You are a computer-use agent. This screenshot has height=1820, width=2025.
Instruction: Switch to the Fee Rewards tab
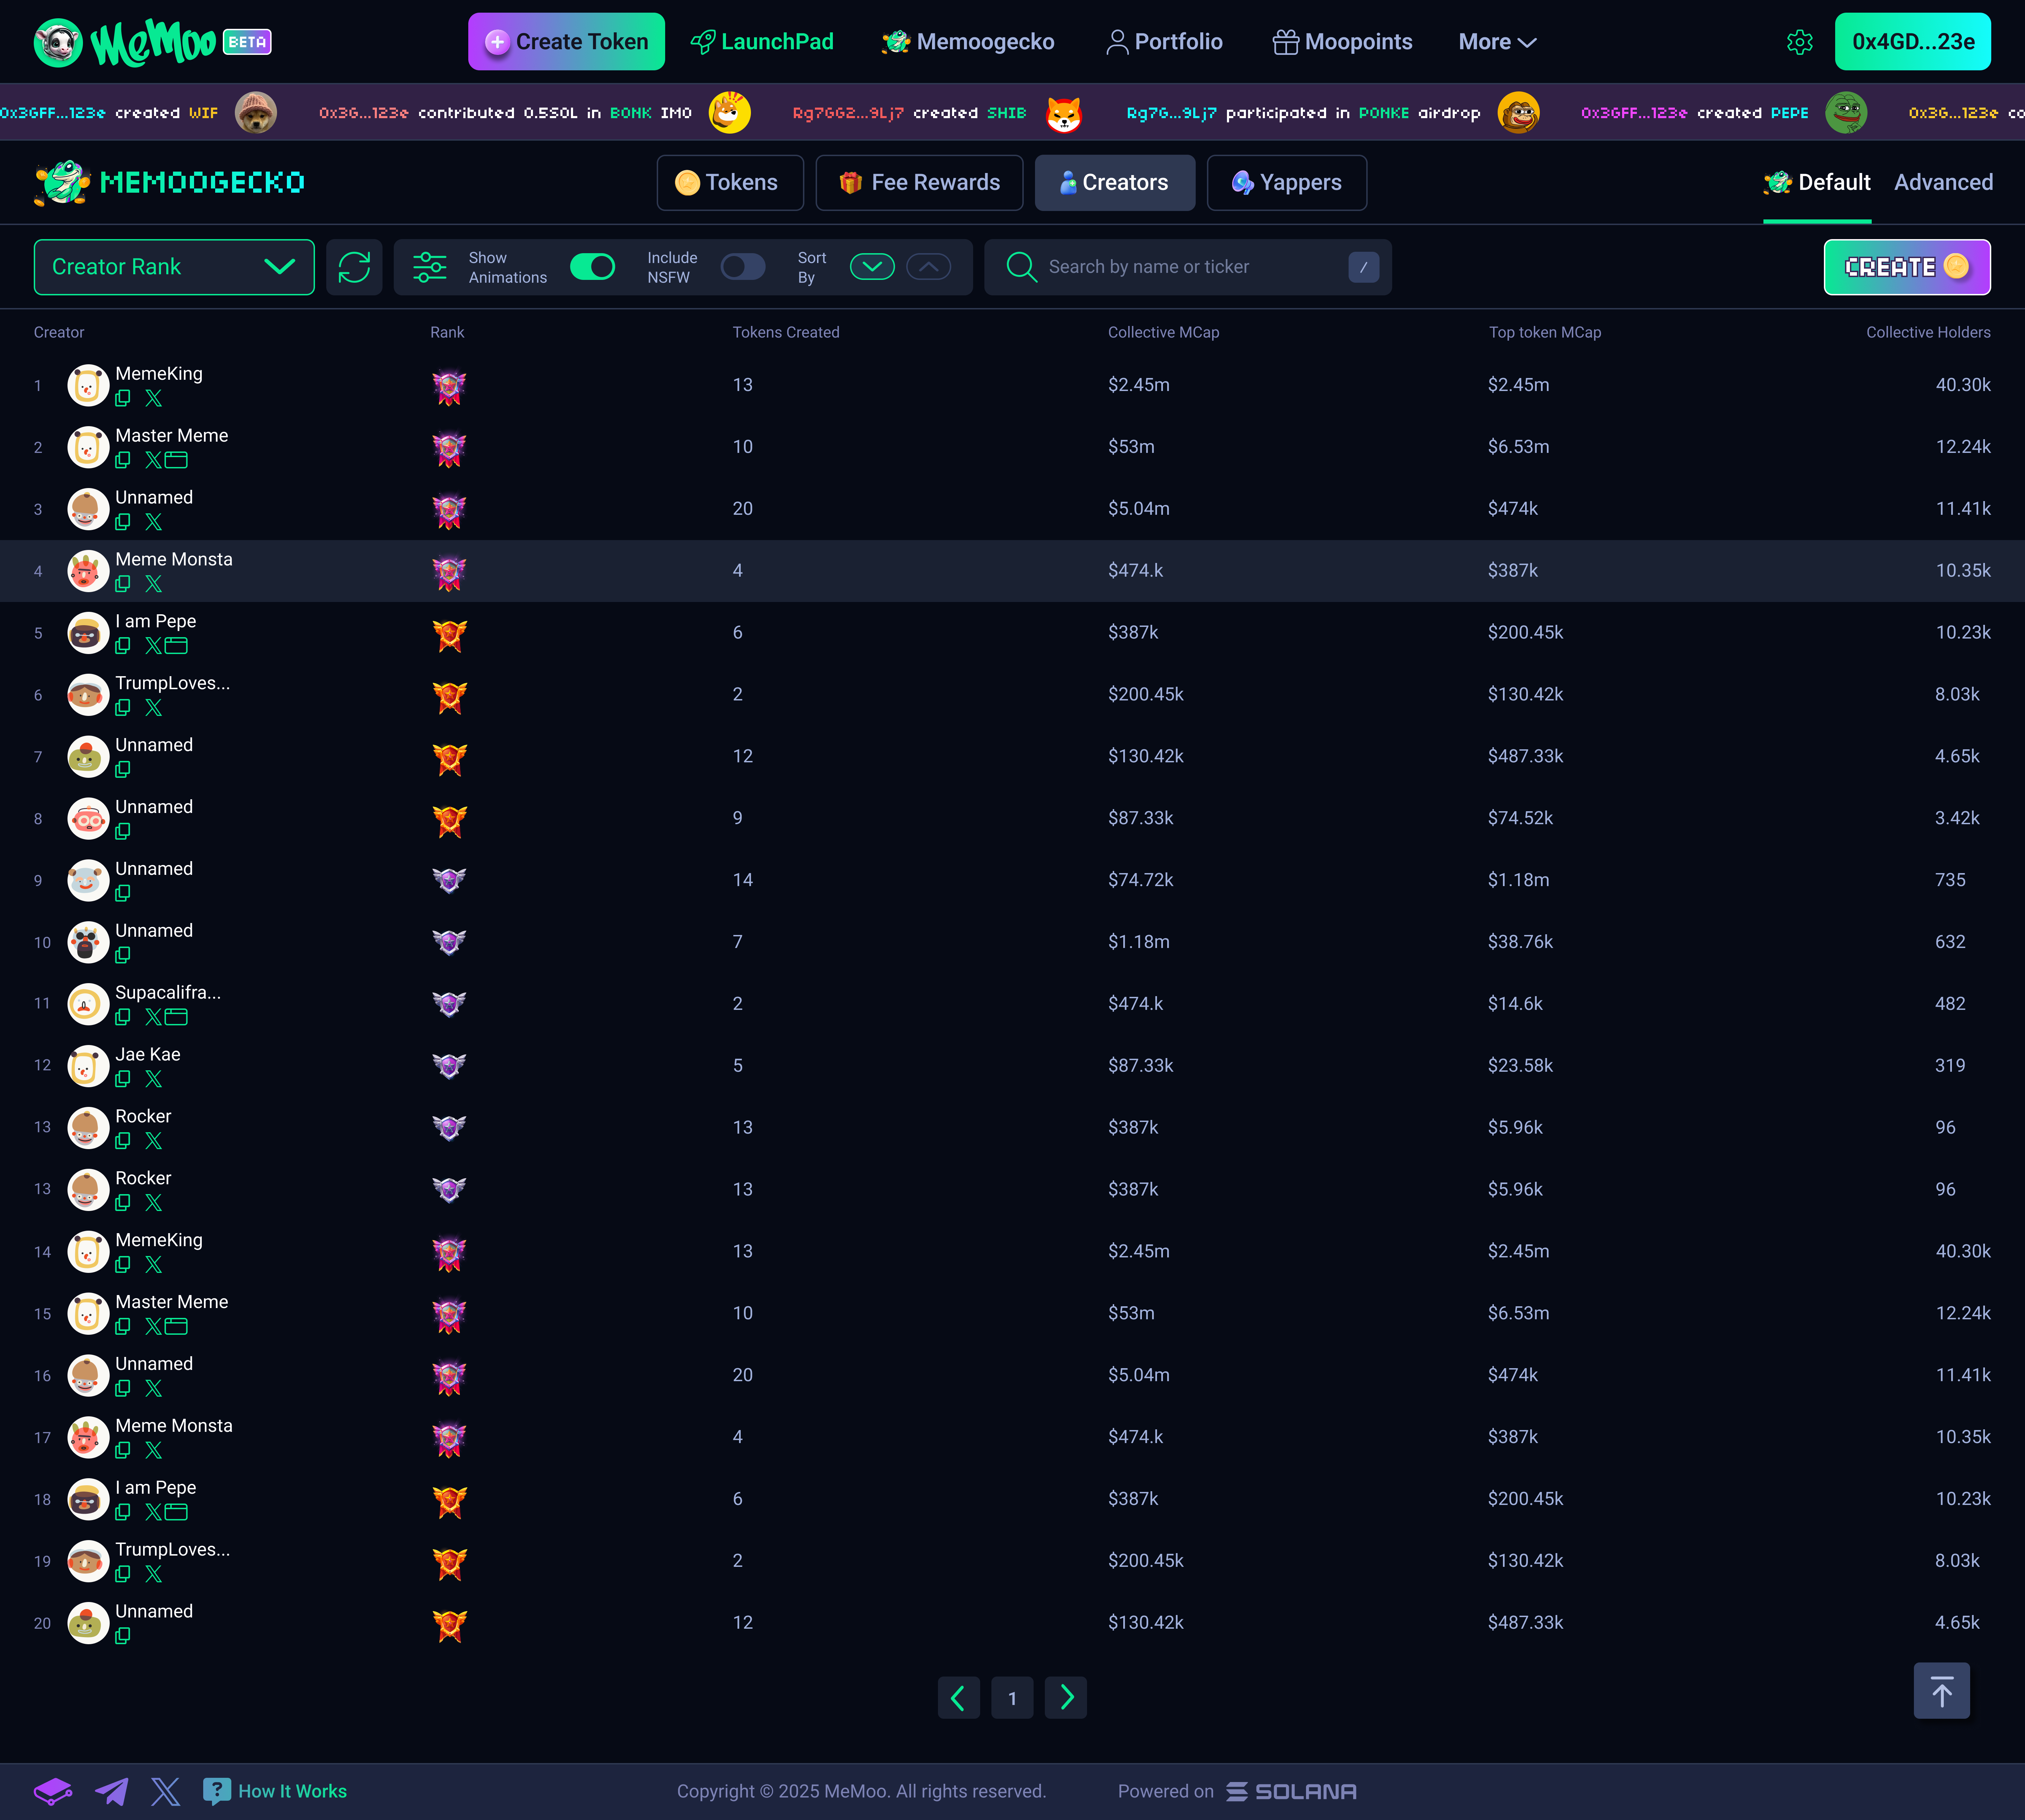click(x=919, y=183)
